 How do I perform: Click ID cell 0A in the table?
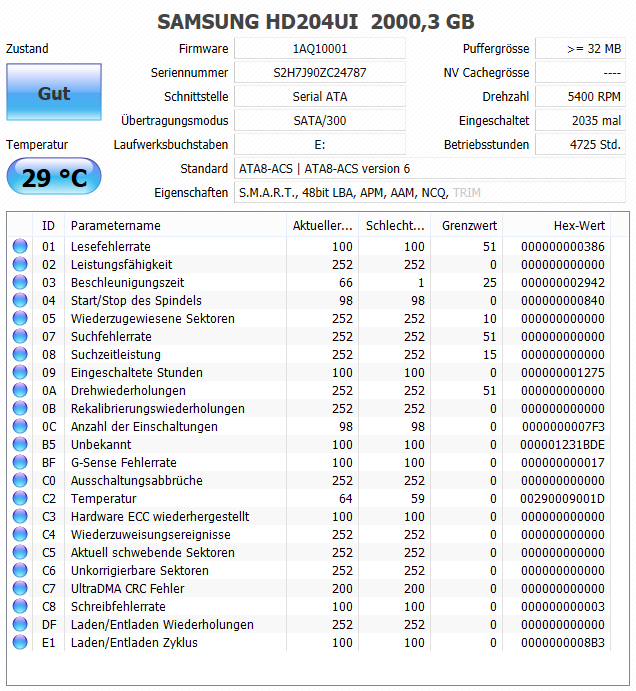click(x=49, y=390)
